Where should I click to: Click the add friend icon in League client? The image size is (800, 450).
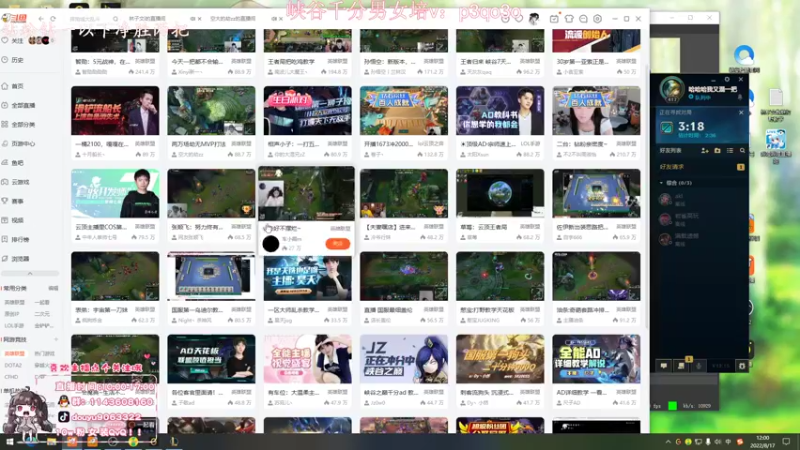[705, 151]
